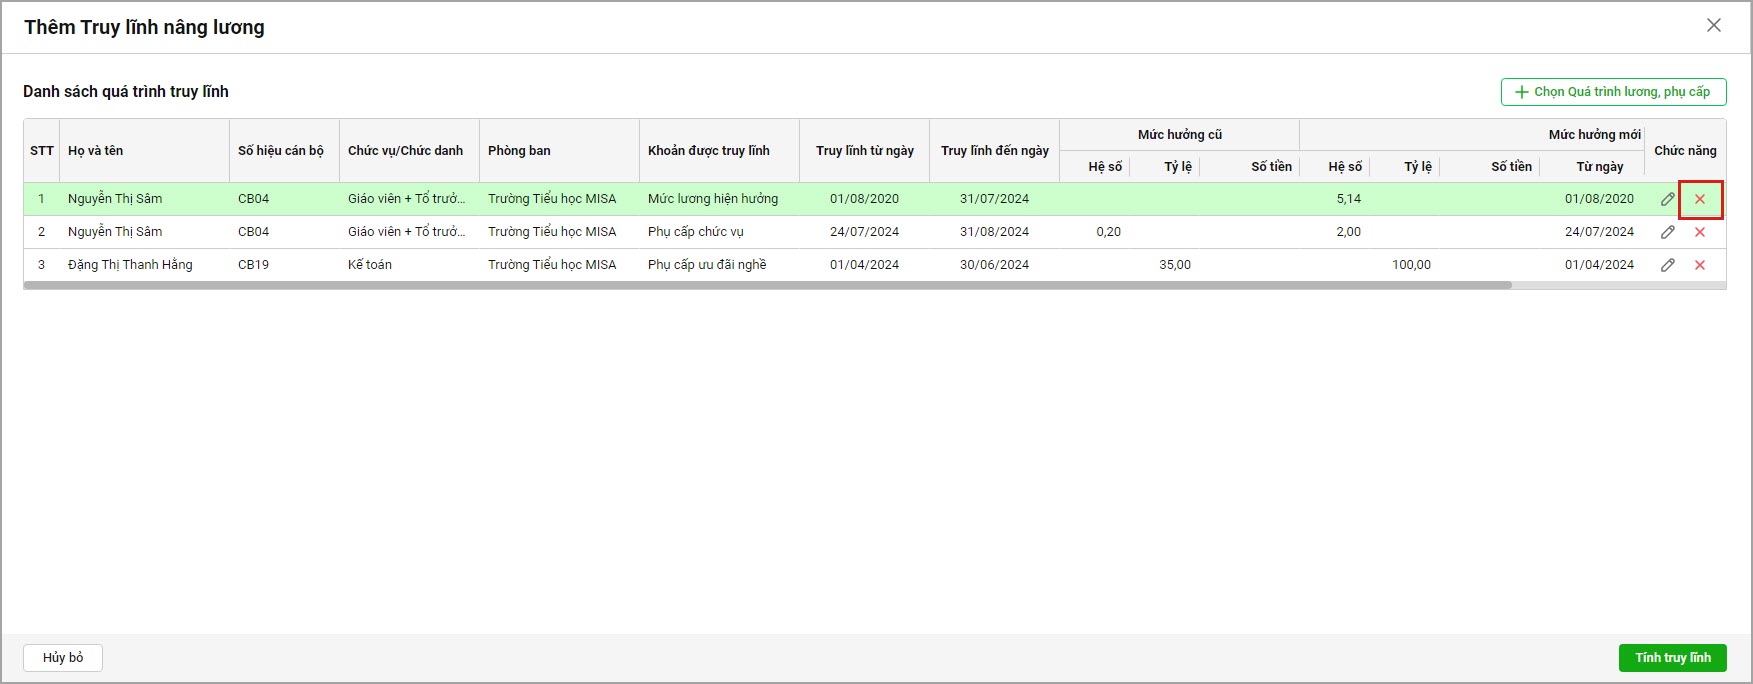The height and width of the screenshot is (684, 1753).
Task: Click the Khoản được truy lĩnh column header
Action: tap(708, 151)
